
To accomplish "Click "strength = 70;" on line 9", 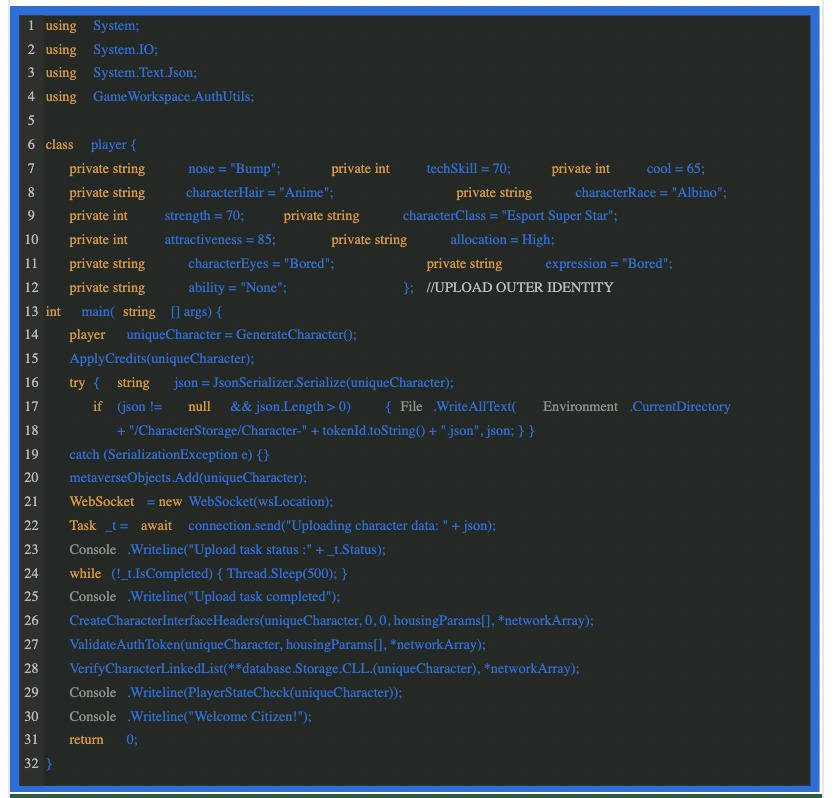I will coord(204,215).
